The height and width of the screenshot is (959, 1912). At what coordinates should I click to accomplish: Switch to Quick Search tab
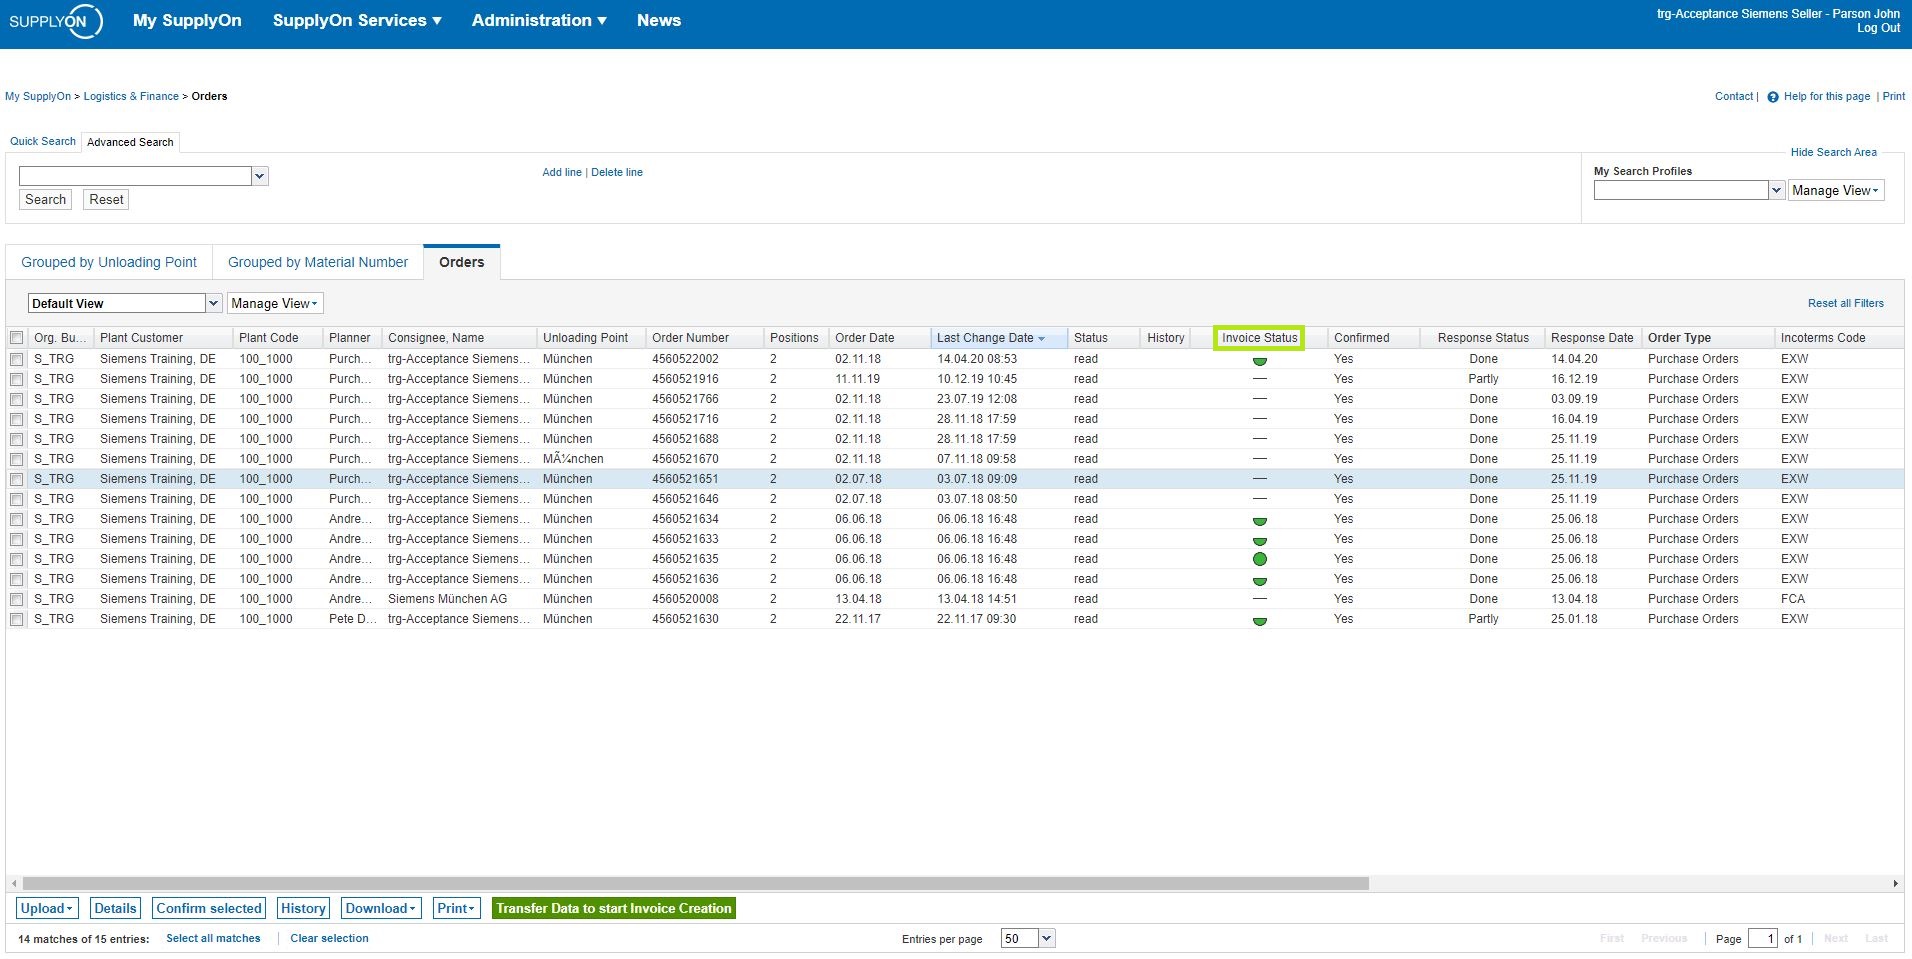click(43, 141)
